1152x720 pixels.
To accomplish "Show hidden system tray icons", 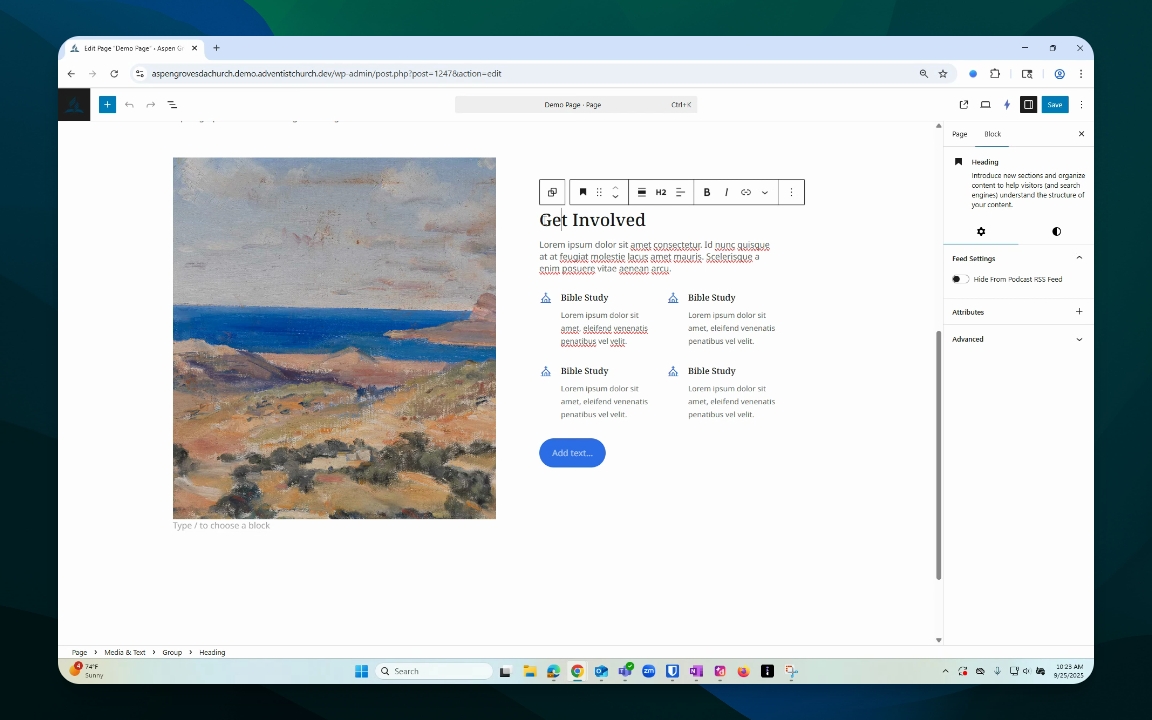I will [x=945, y=672].
